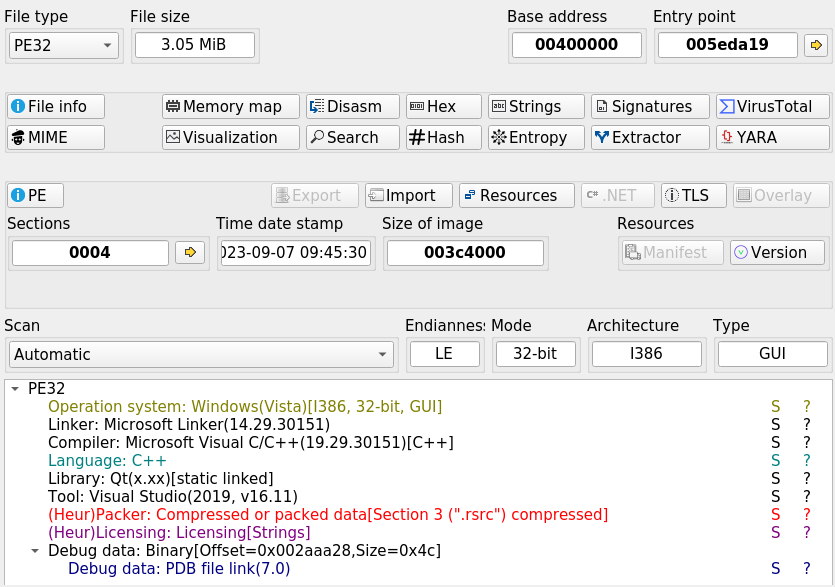Click the Type GUI field
This screenshot has width=835, height=587.
(x=773, y=354)
